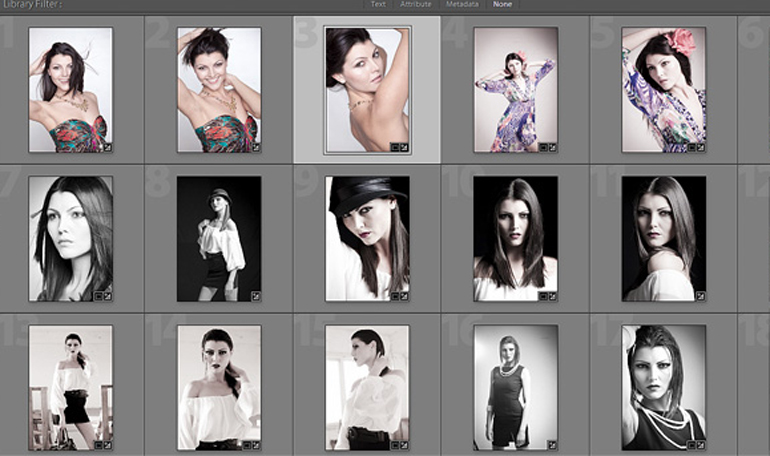The image size is (770, 456).
Task: Click the develop adjustments badge on photo 14
Action: pyautogui.click(x=255, y=444)
